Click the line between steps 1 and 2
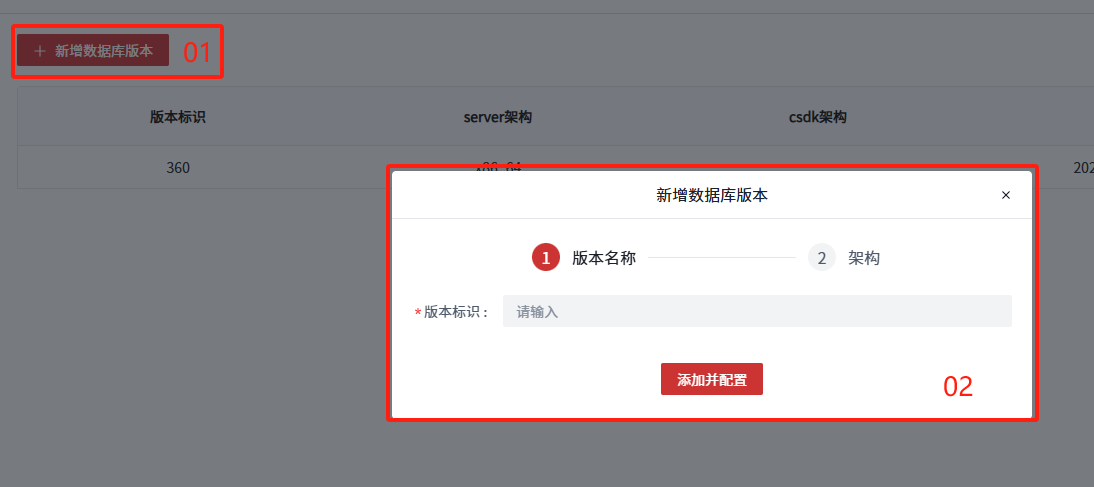 pos(721,258)
